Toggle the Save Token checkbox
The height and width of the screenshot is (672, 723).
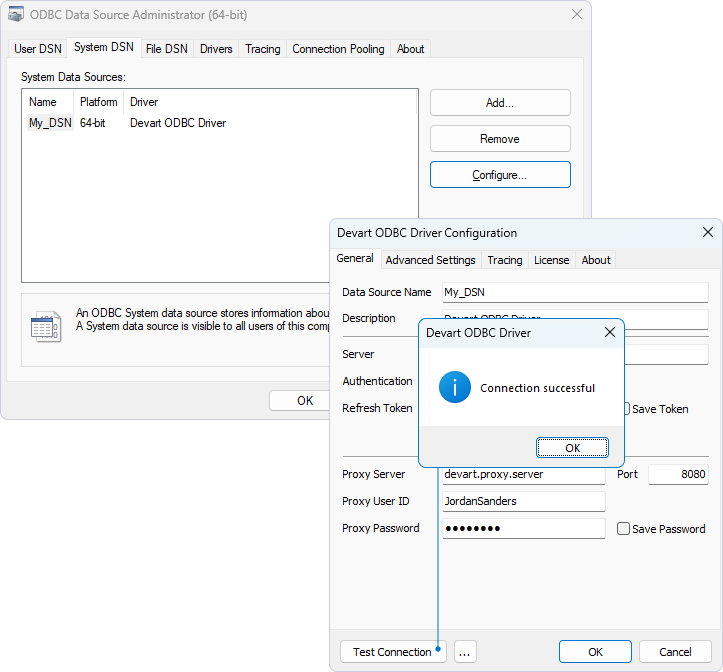pos(627,409)
